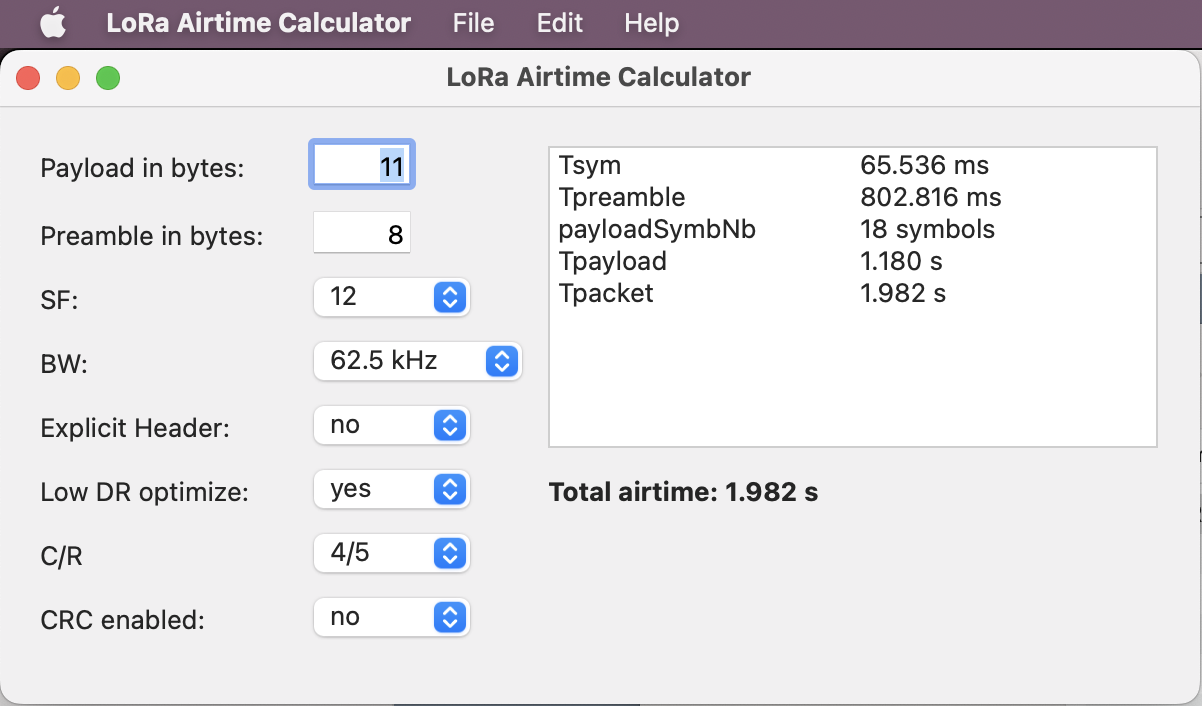Image resolution: width=1202 pixels, height=706 pixels.
Task: Close the window with the red button
Action: [28, 77]
